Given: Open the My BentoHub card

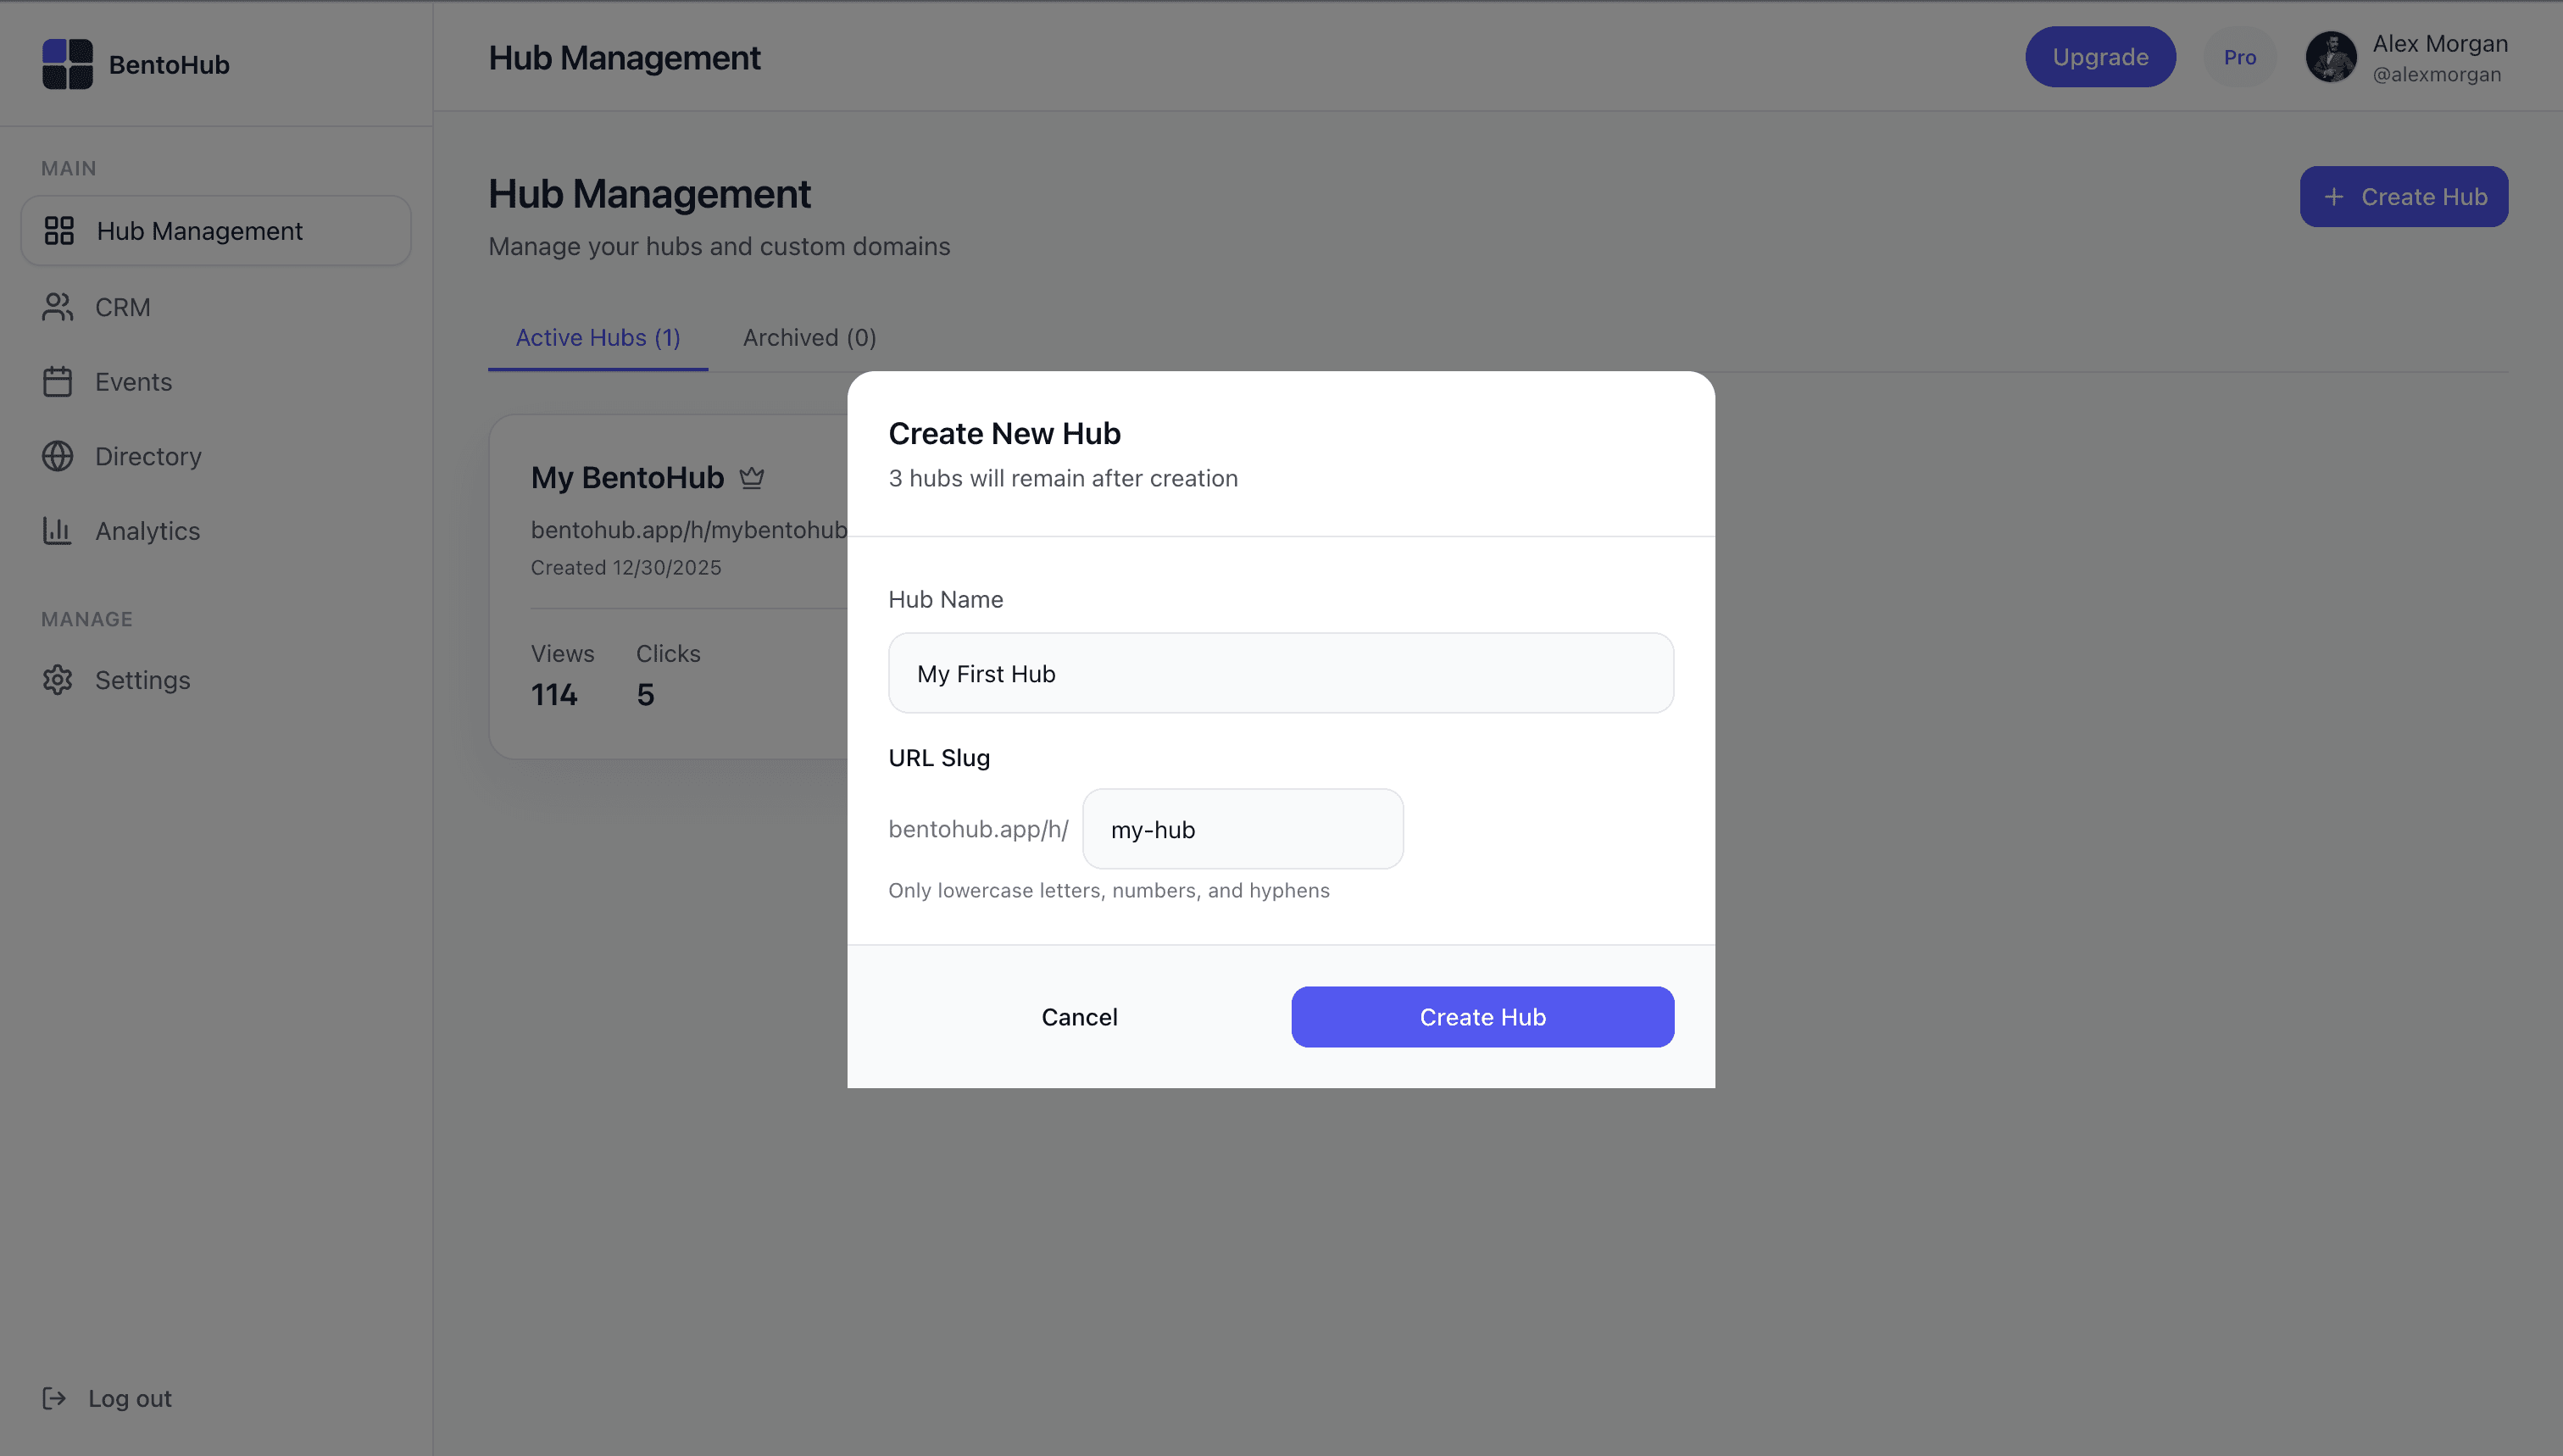Looking at the screenshot, I should tap(627, 477).
